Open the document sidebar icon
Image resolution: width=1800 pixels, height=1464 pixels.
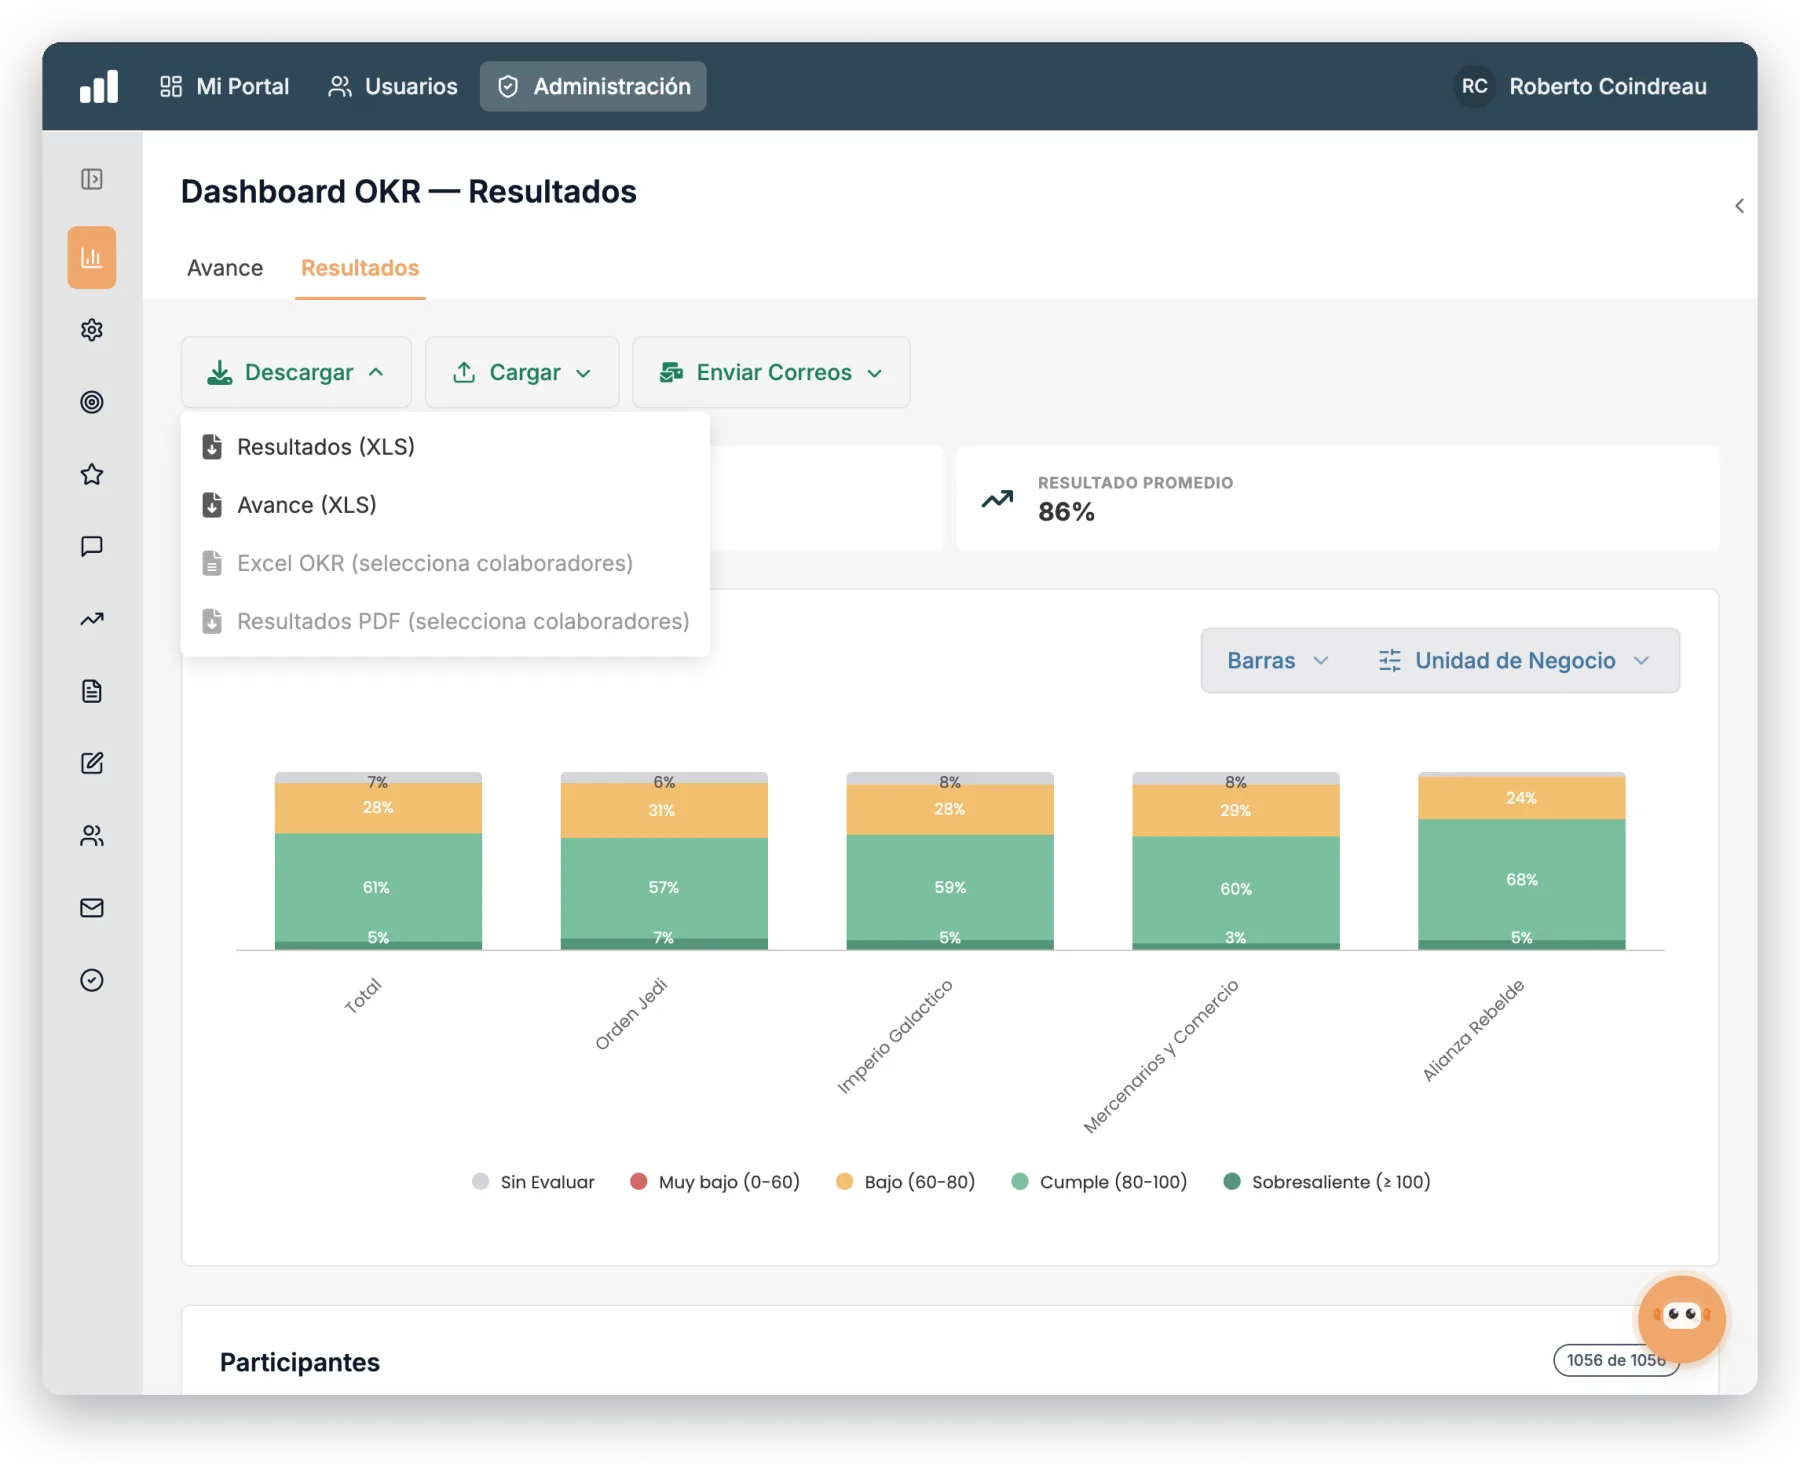(x=92, y=691)
